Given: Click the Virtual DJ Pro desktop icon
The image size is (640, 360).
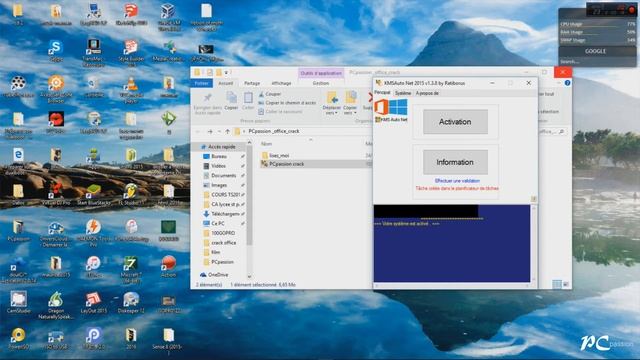Looking at the screenshot, I should tap(56, 193).
